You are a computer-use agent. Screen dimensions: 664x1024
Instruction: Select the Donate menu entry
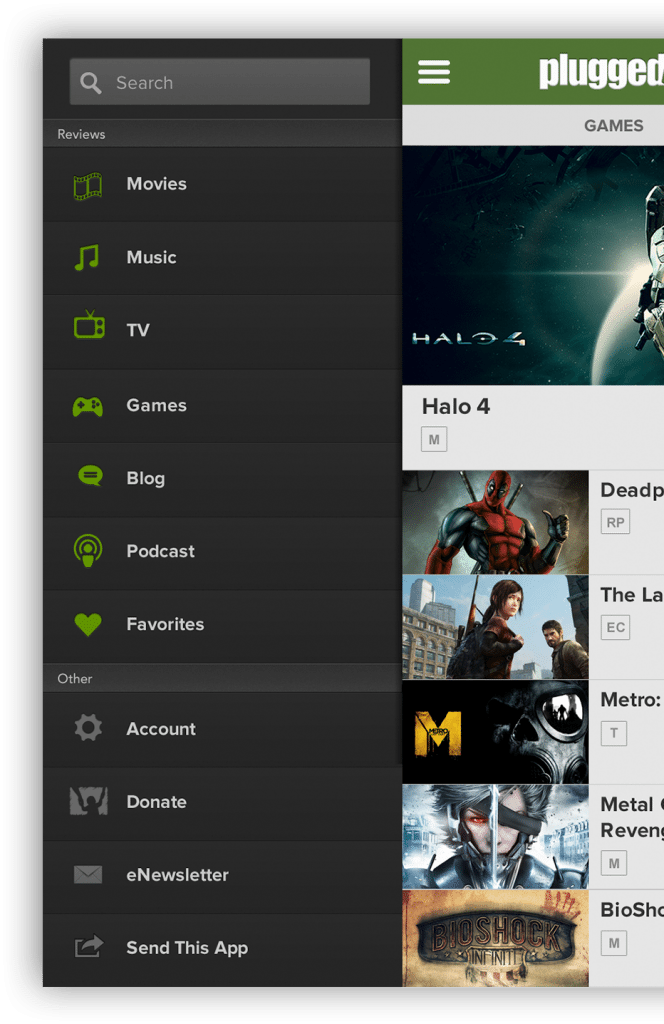tap(223, 803)
